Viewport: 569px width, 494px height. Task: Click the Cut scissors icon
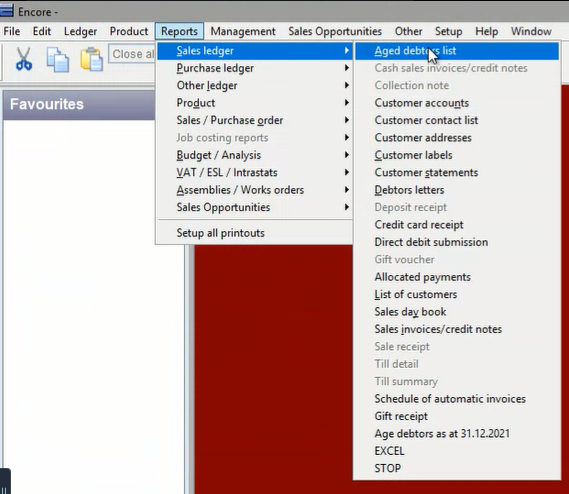click(x=24, y=59)
